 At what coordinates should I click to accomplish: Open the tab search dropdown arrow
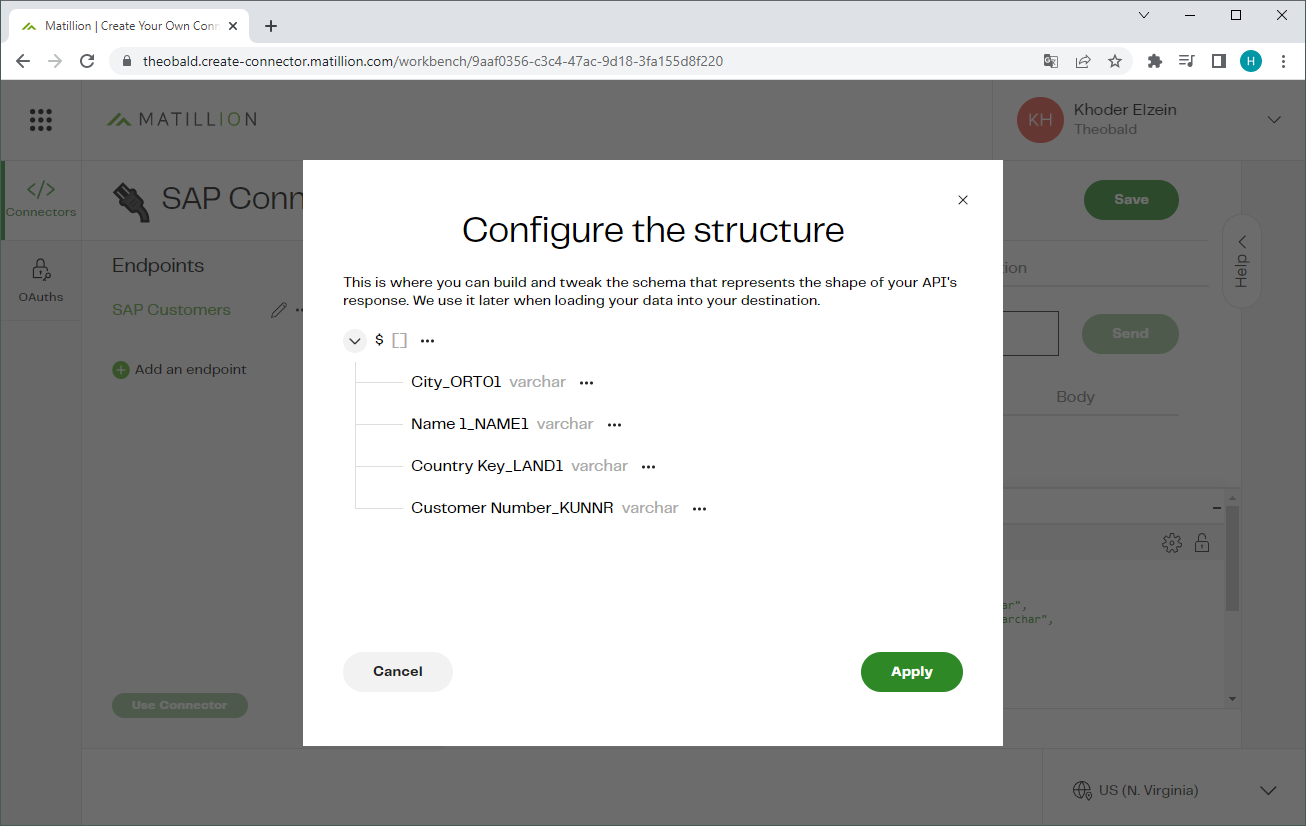click(x=1144, y=15)
